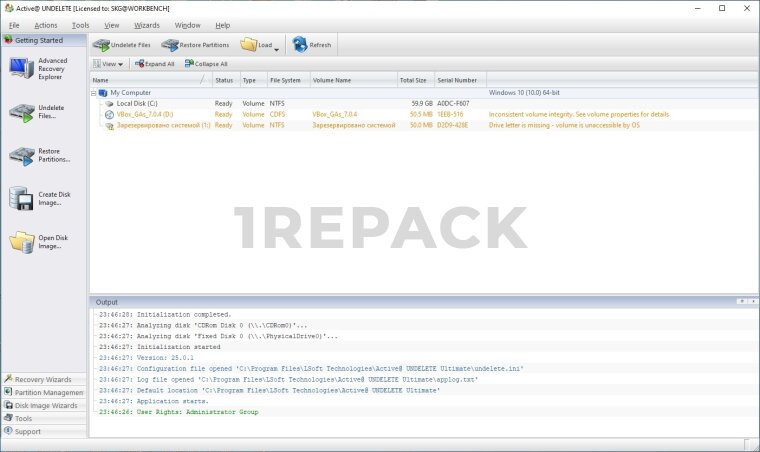The height and width of the screenshot is (452, 760).
Task: Sort list by Total Size column
Action: [413, 80]
